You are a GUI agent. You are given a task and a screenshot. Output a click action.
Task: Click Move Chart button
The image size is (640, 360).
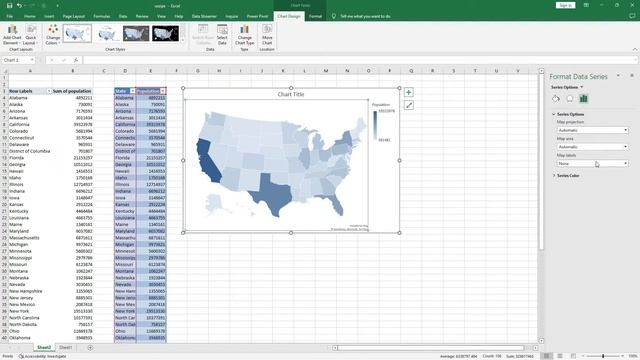267,35
